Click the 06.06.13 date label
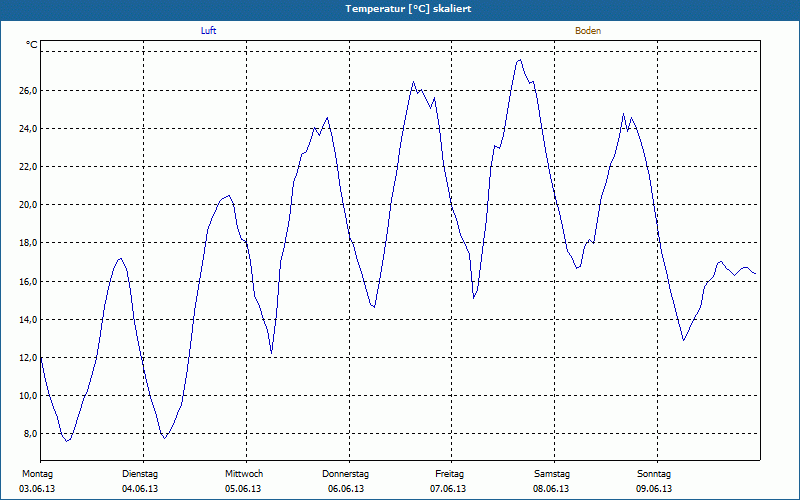This screenshot has width=800, height=500. point(346,489)
